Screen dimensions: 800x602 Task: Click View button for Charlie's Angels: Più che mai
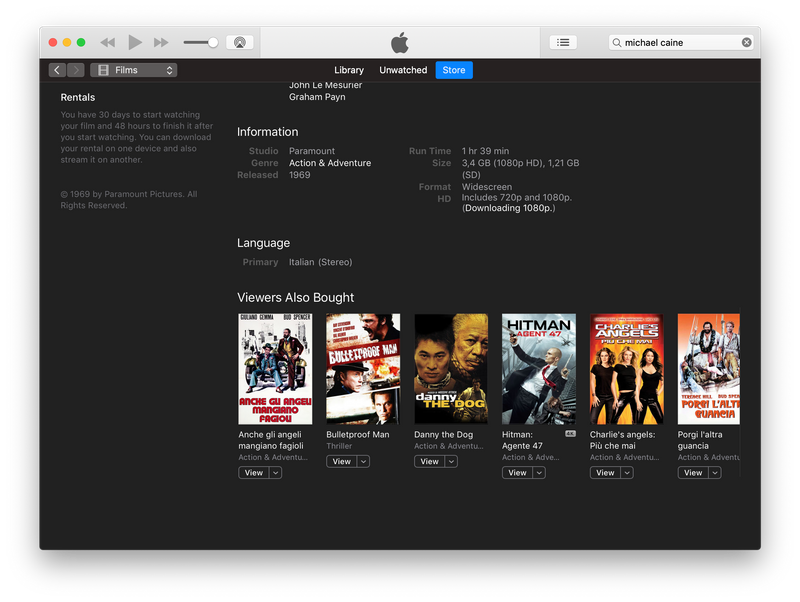click(604, 473)
